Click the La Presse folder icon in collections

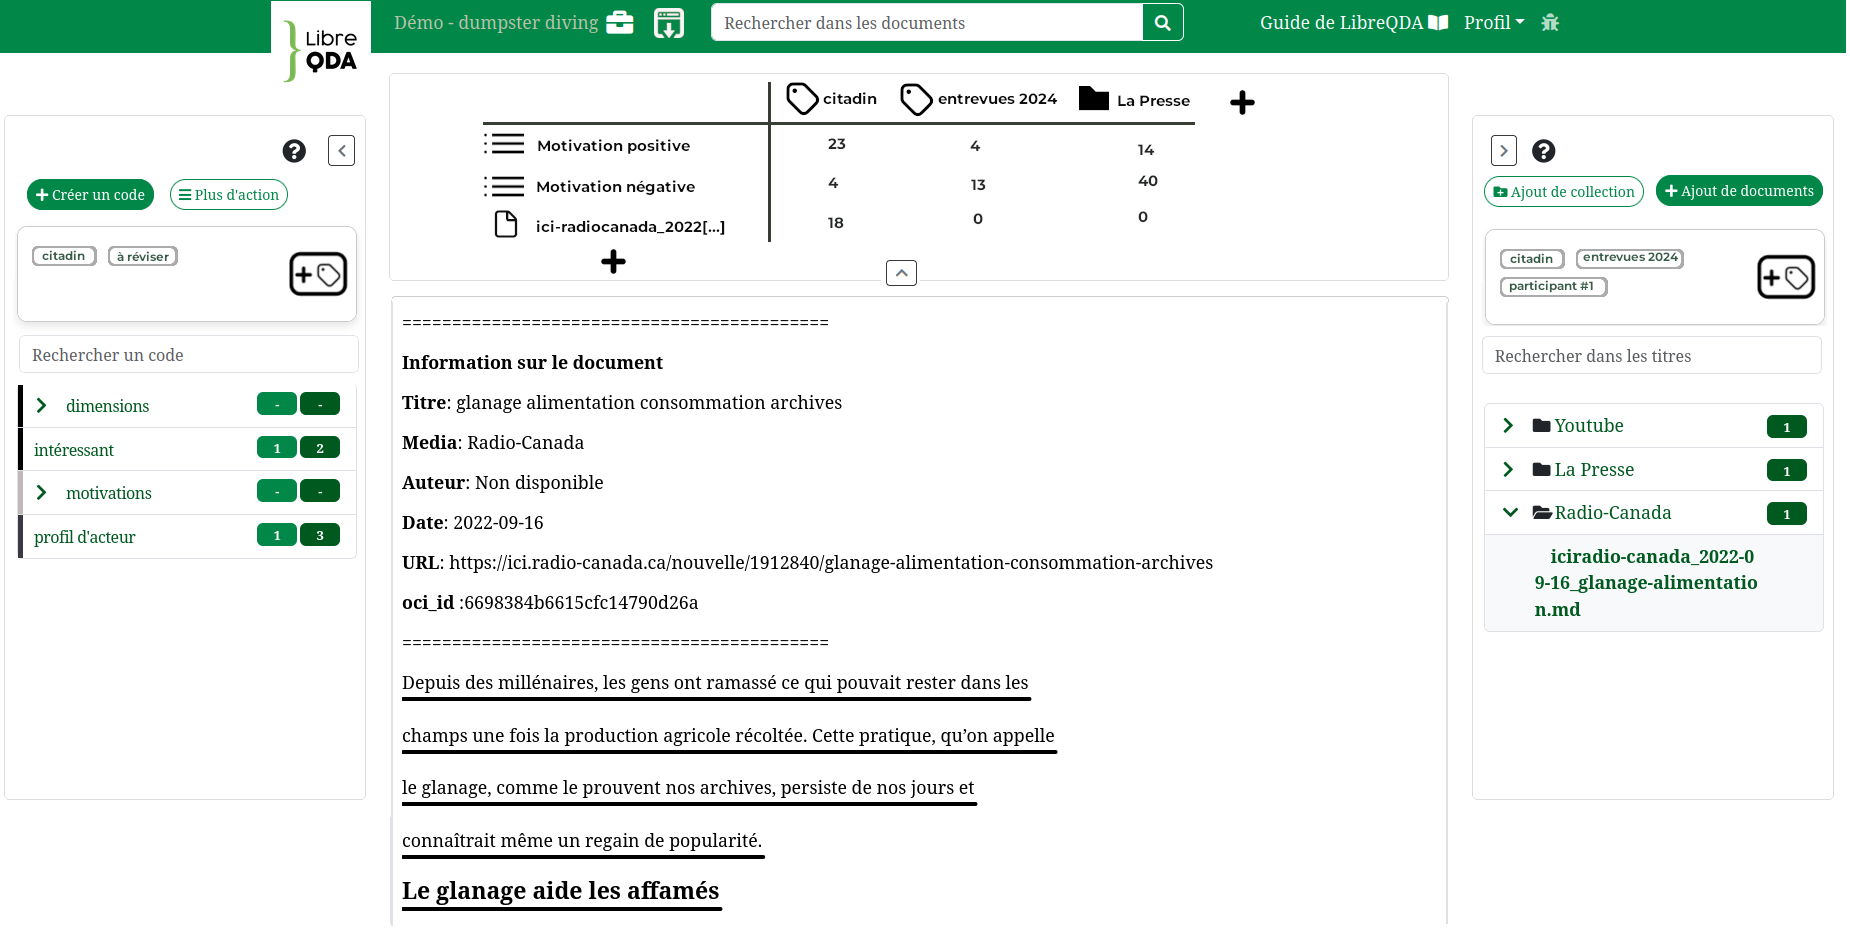tap(1541, 470)
